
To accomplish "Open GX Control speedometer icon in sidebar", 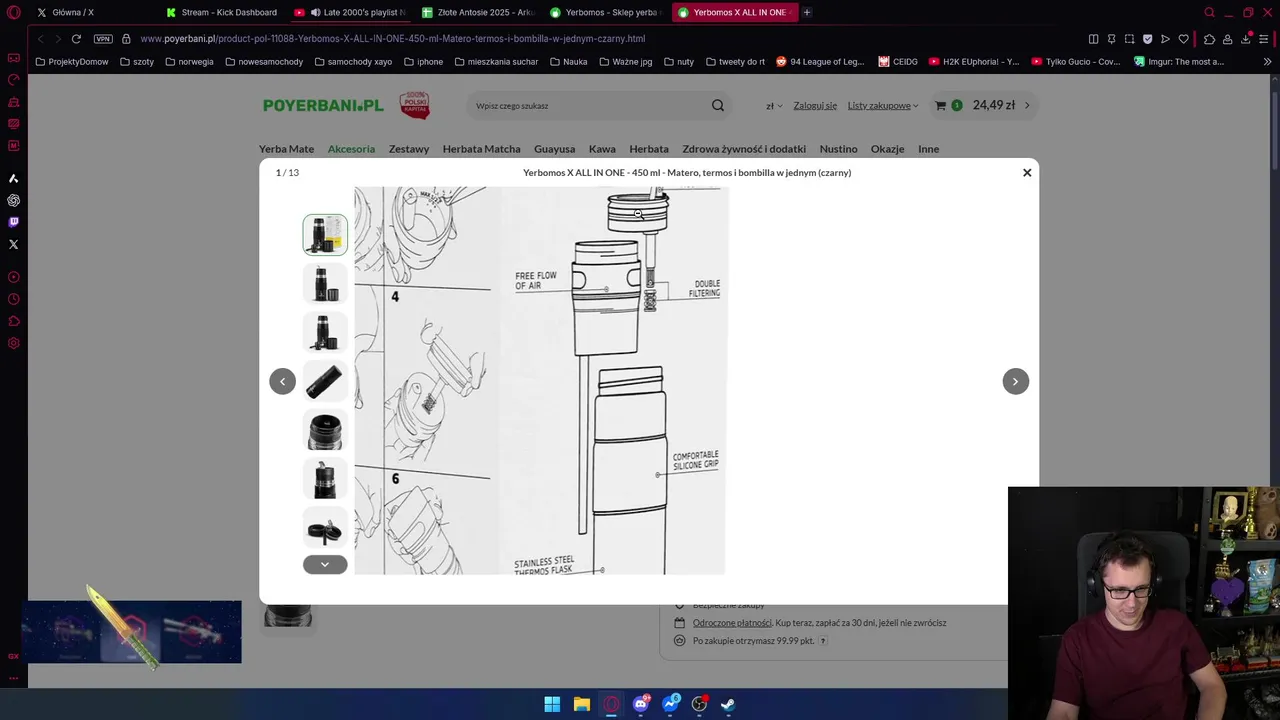I will pyautogui.click(x=13, y=80).
